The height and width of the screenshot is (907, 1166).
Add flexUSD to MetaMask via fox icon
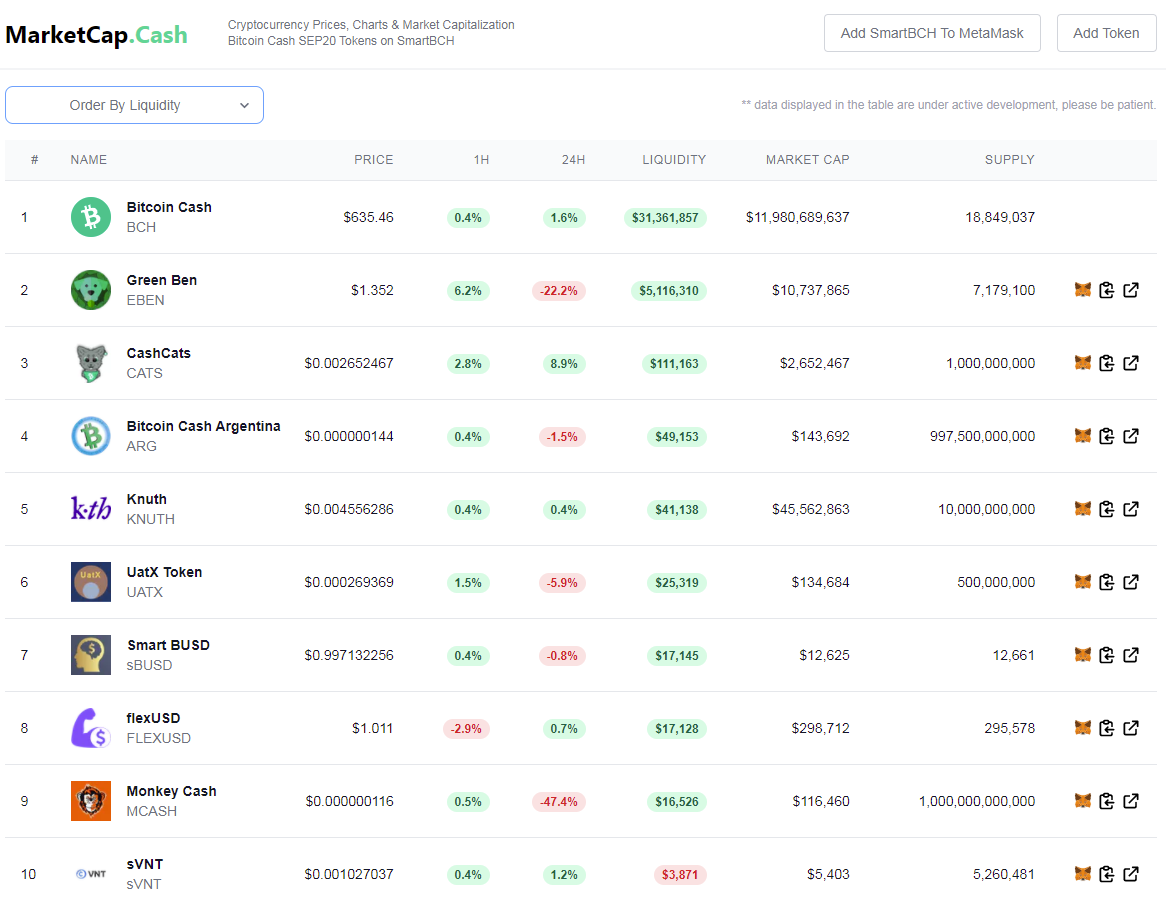pos(1083,728)
